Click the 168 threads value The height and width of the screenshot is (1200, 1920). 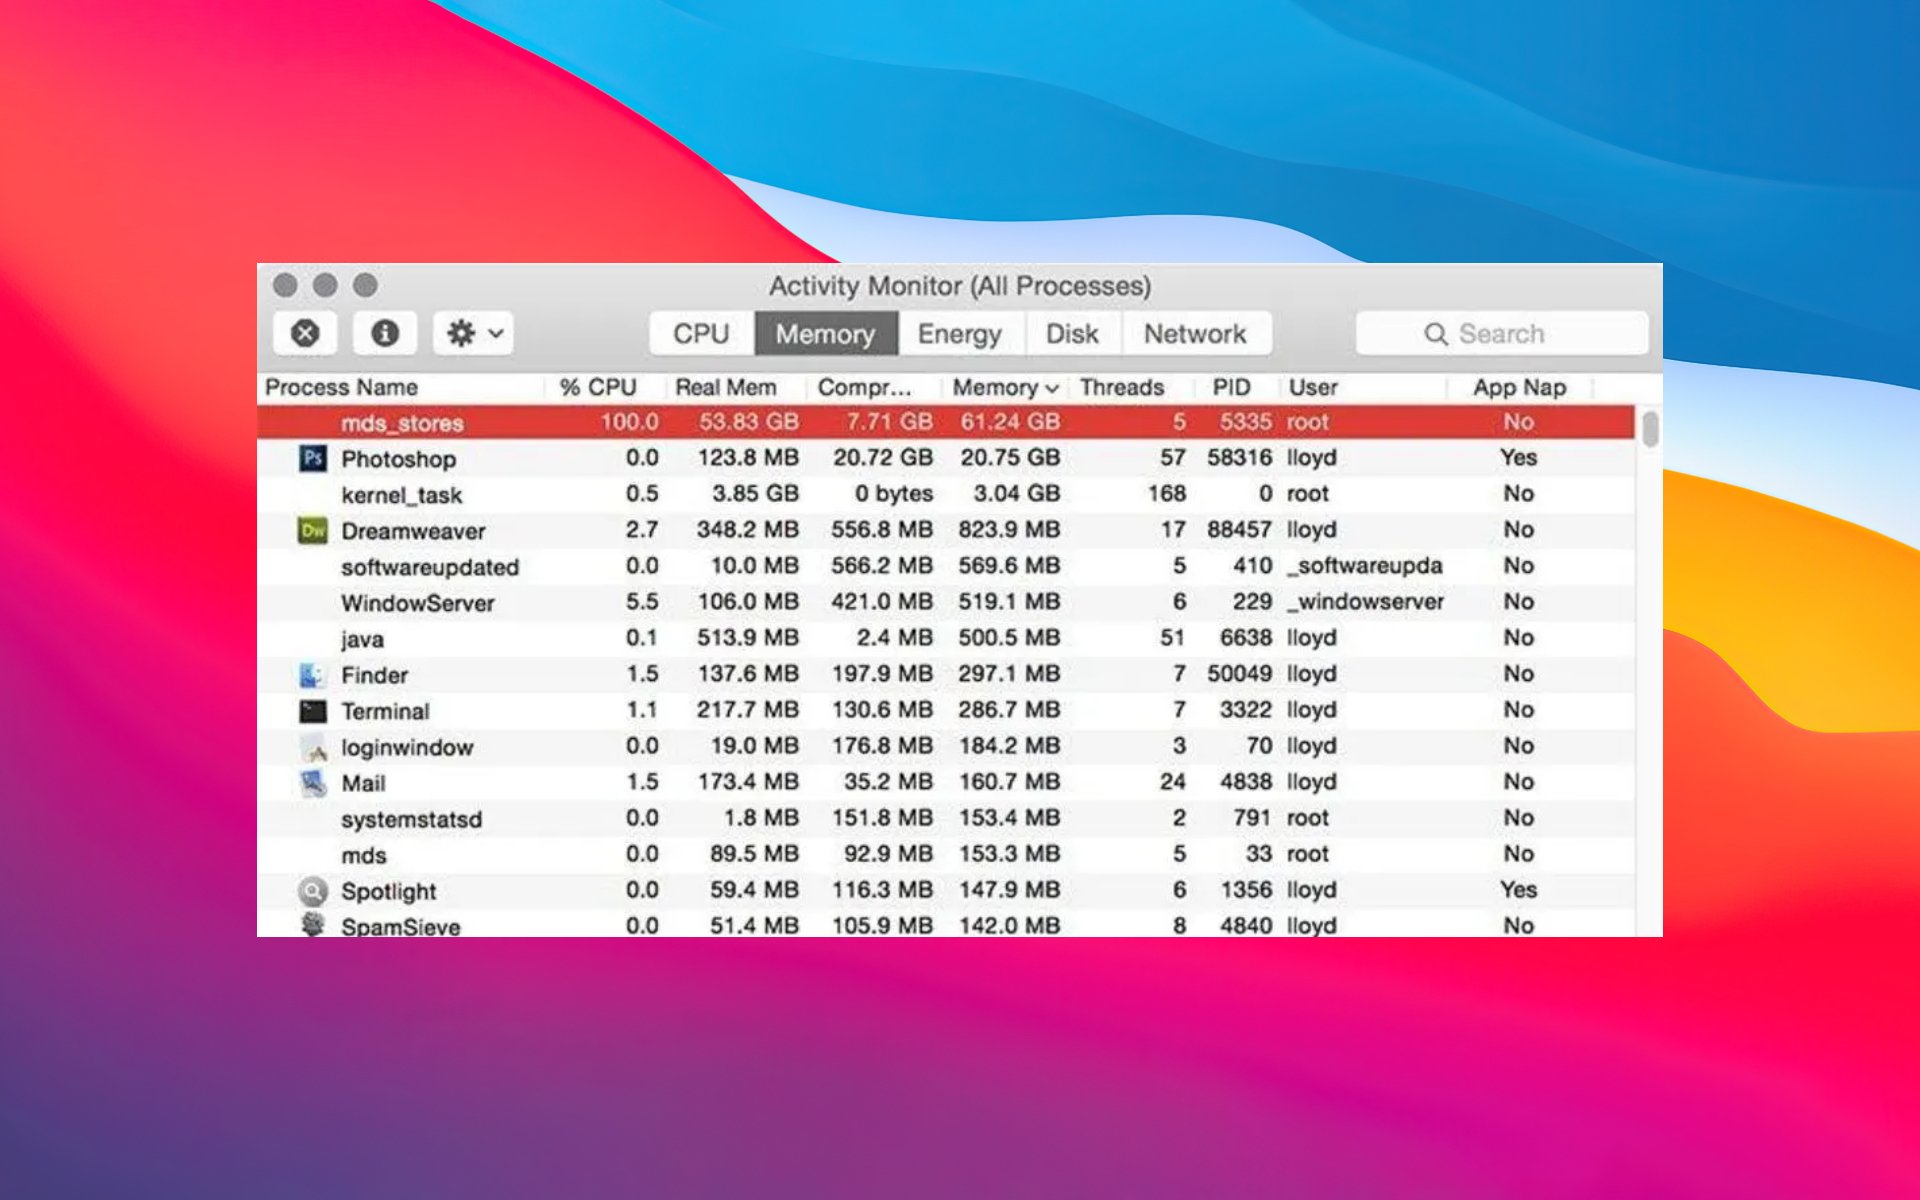click(1166, 493)
